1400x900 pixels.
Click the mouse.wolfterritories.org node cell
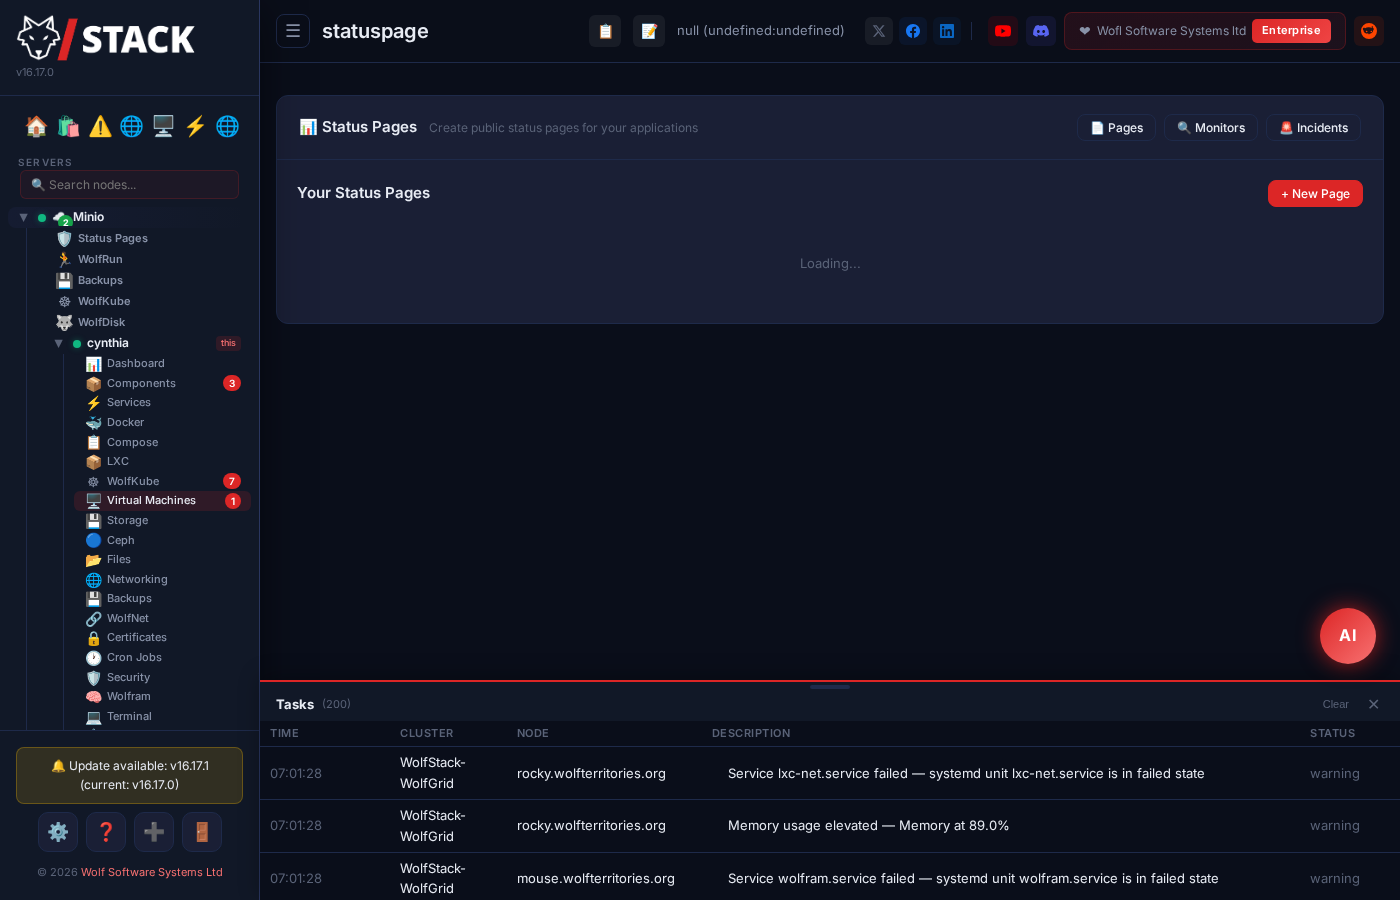(x=596, y=878)
